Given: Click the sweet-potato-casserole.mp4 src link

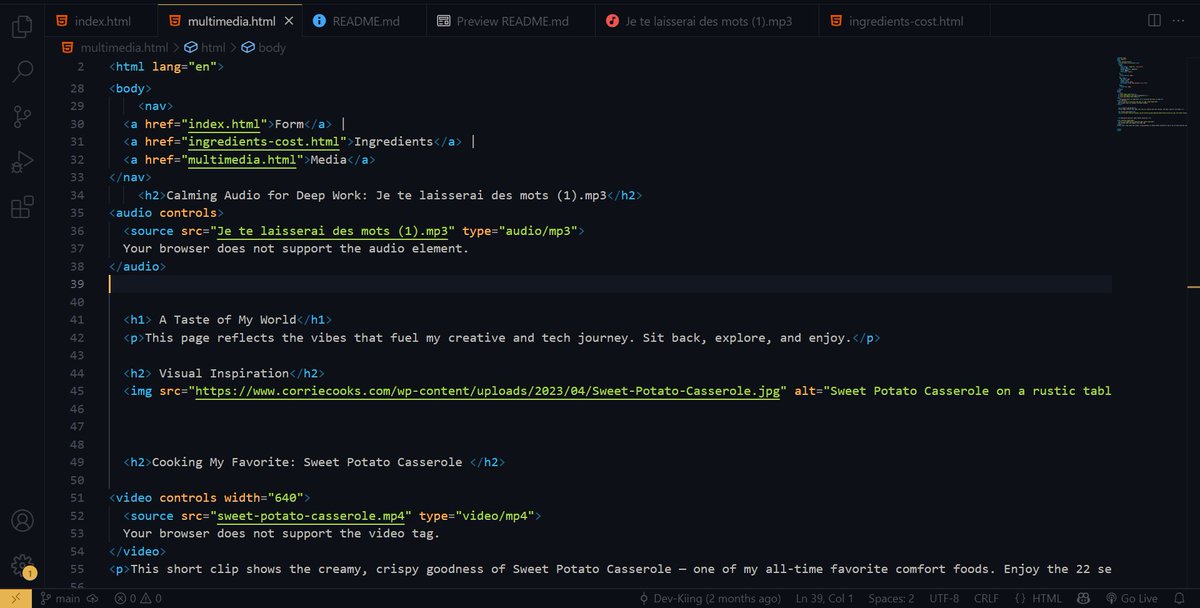Looking at the screenshot, I should click(x=311, y=516).
